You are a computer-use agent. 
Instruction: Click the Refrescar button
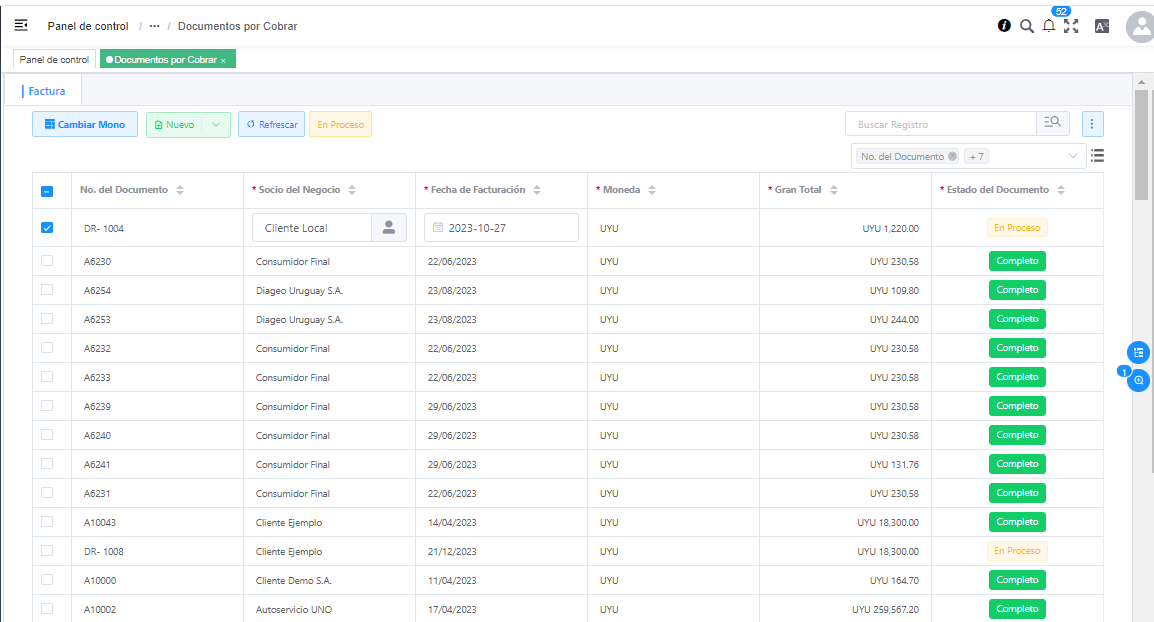point(271,125)
